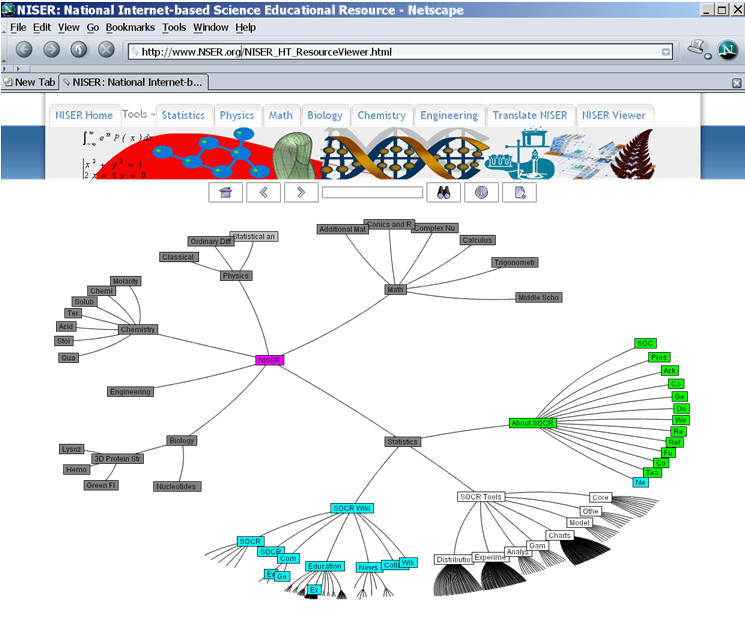Reload the page with the refresh icon
Viewport: 745px width, 617px height.
click(x=79, y=49)
